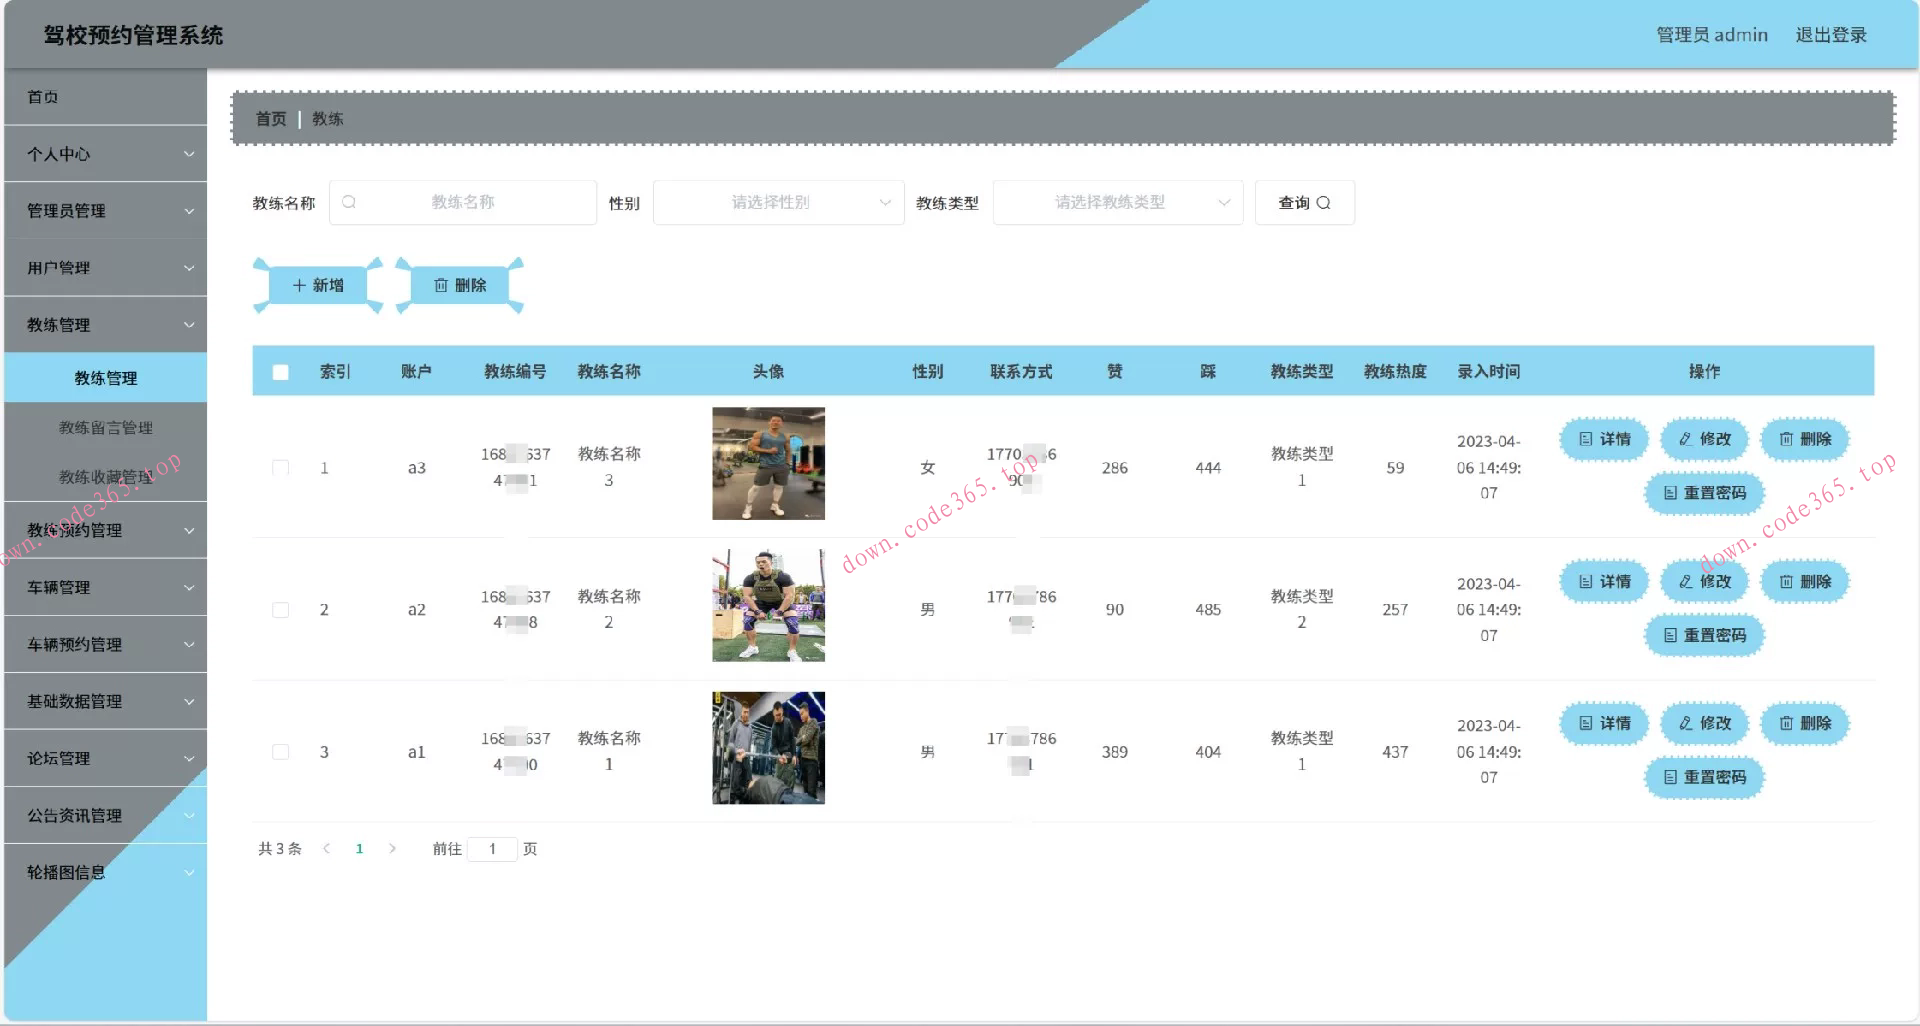The width and height of the screenshot is (1920, 1026).
Task: Click the 退出登录 link
Action: (1831, 35)
